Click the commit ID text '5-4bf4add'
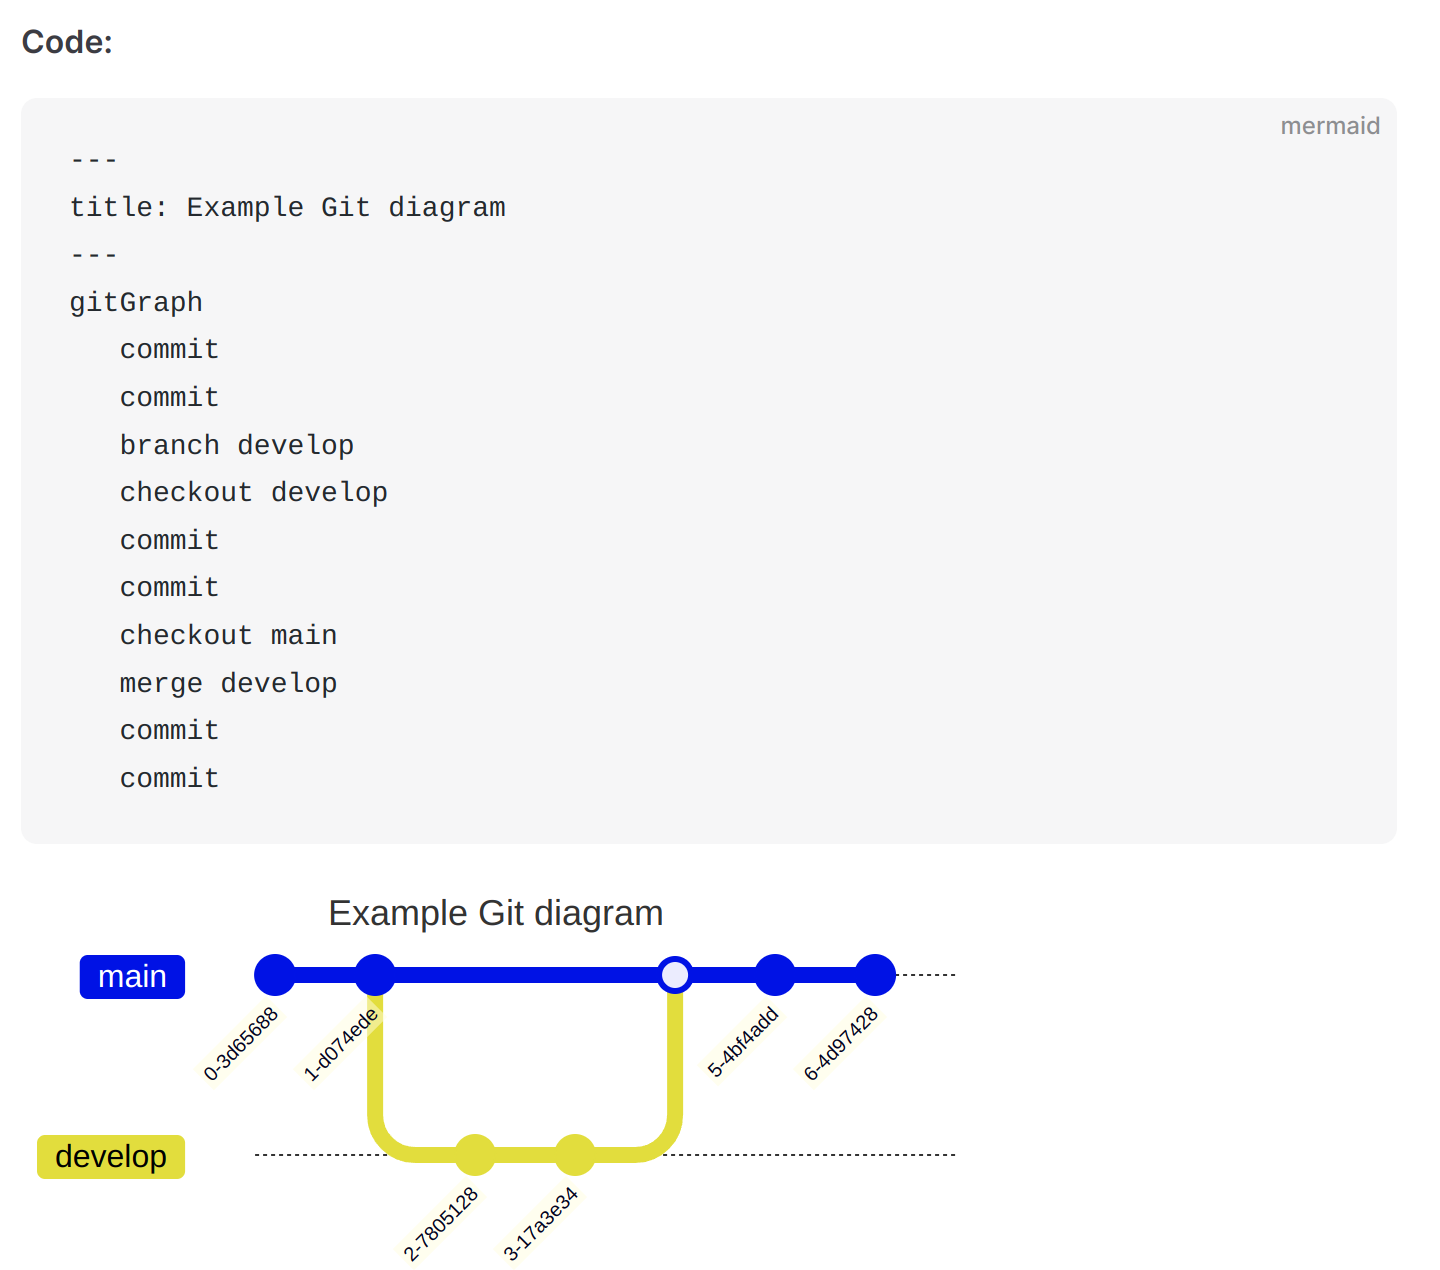 pos(742,1042)
